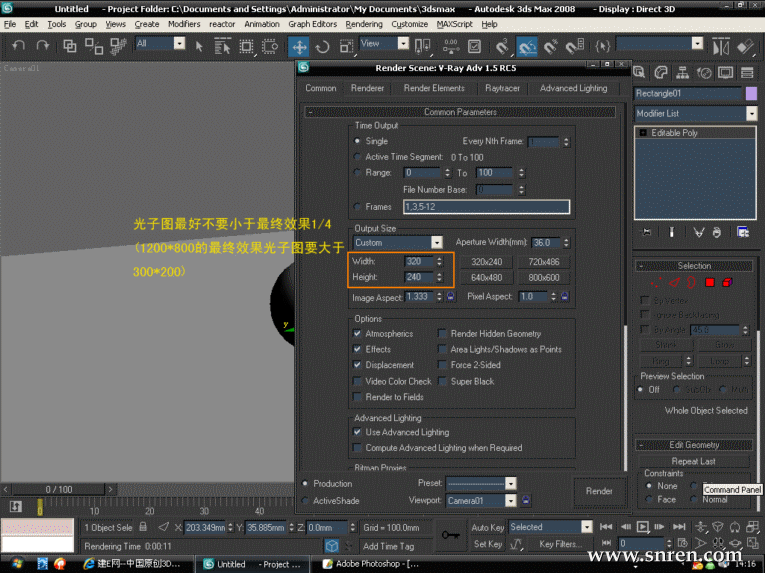Screen dimensions: 765x573
Task: Enable Render Hidden Geometry checkbox
Action: [x=443, y=334]
